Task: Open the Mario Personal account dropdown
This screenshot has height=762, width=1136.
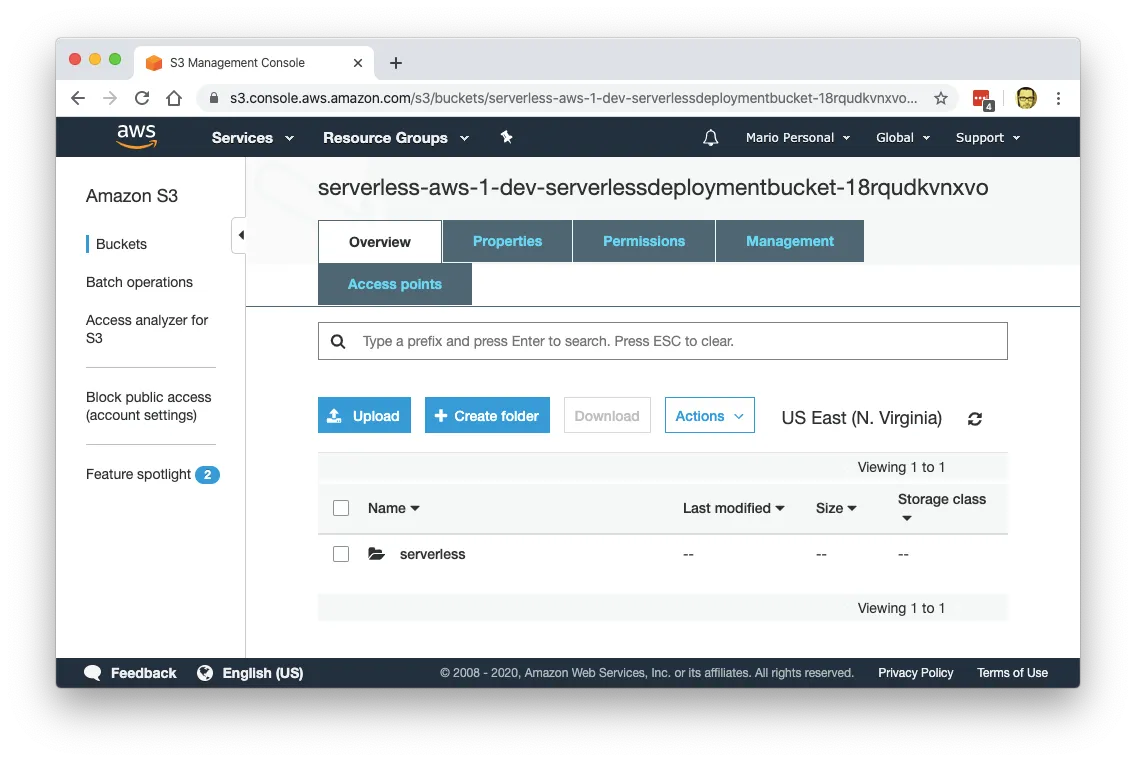Action: coord(798,138)
